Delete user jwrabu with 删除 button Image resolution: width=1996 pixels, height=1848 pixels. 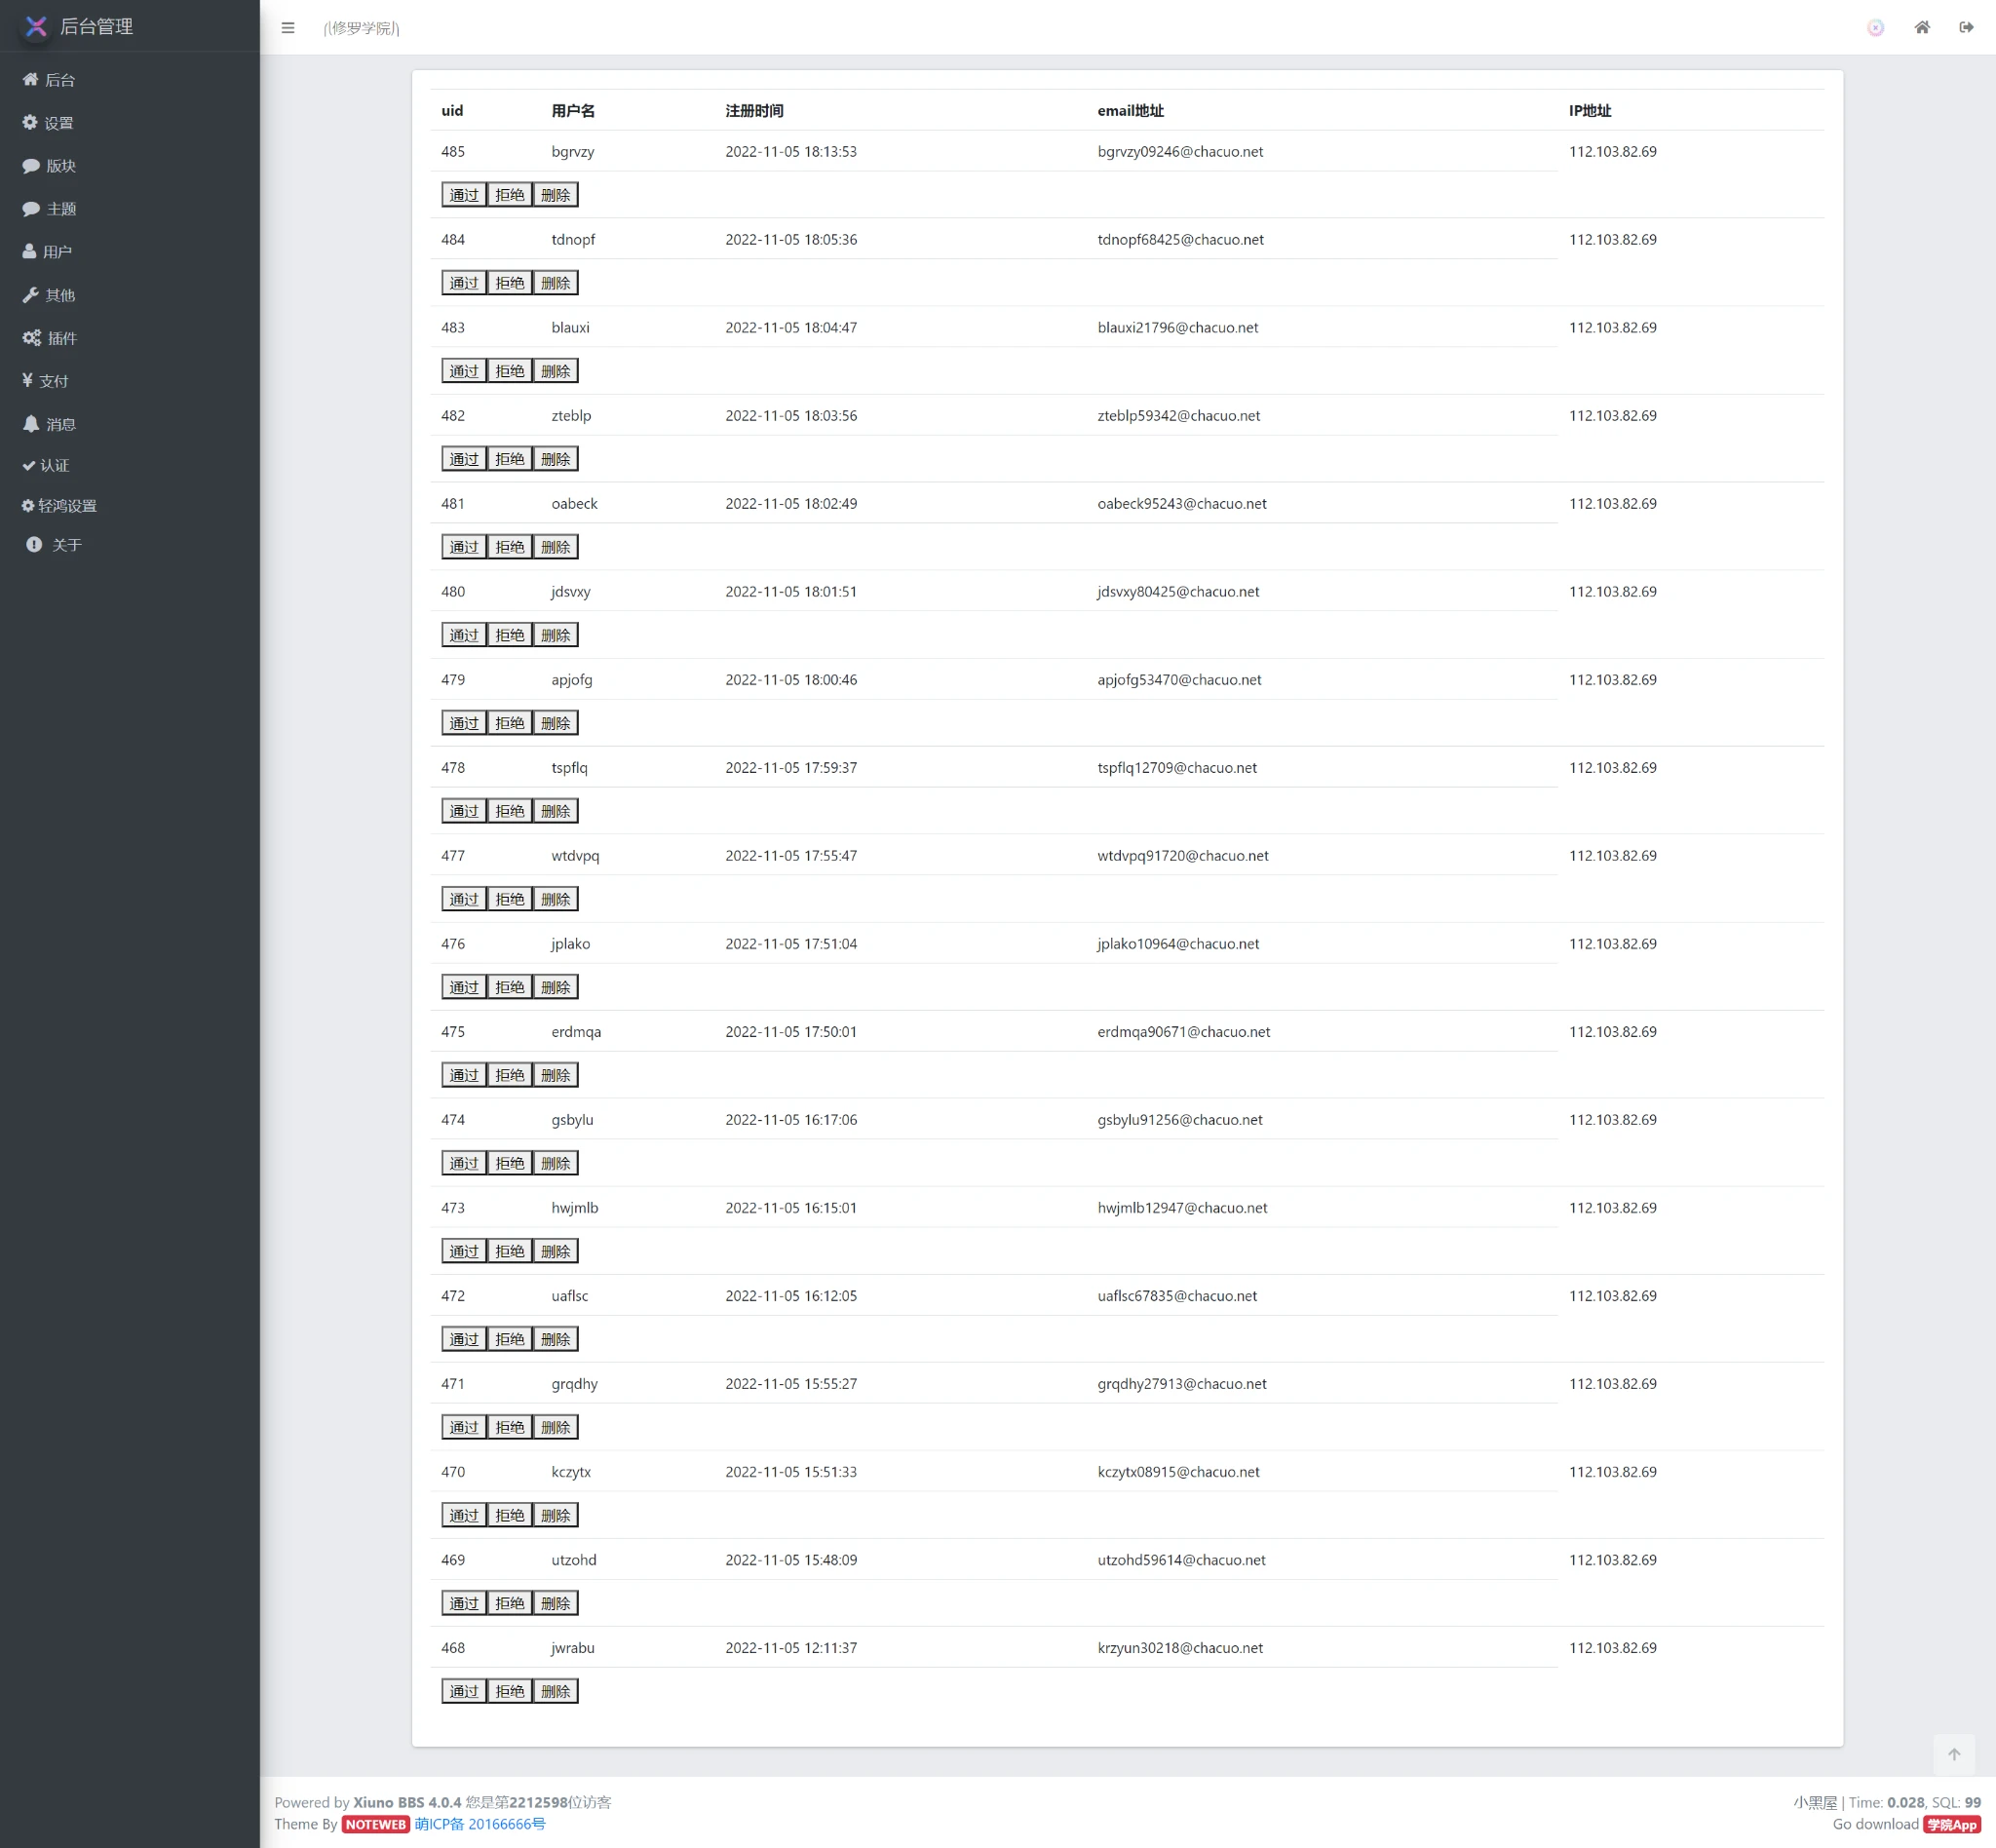tap(555, 1691)
